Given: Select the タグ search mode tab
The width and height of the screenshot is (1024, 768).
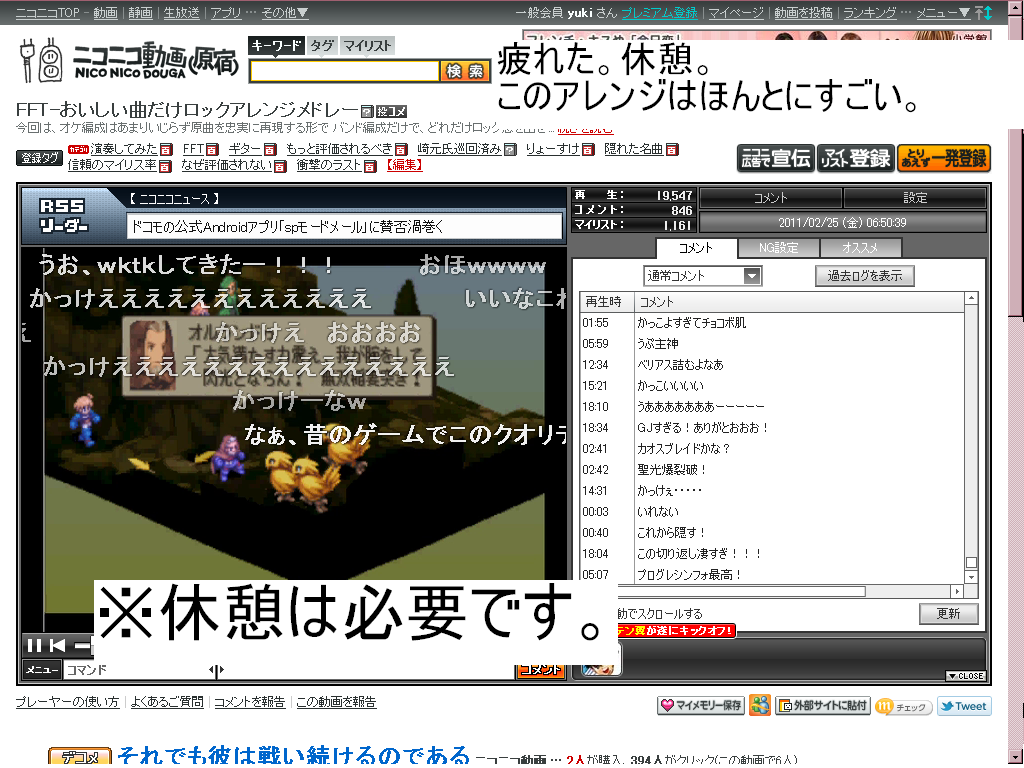Looking at the screenshot, I should click(322, 46).
